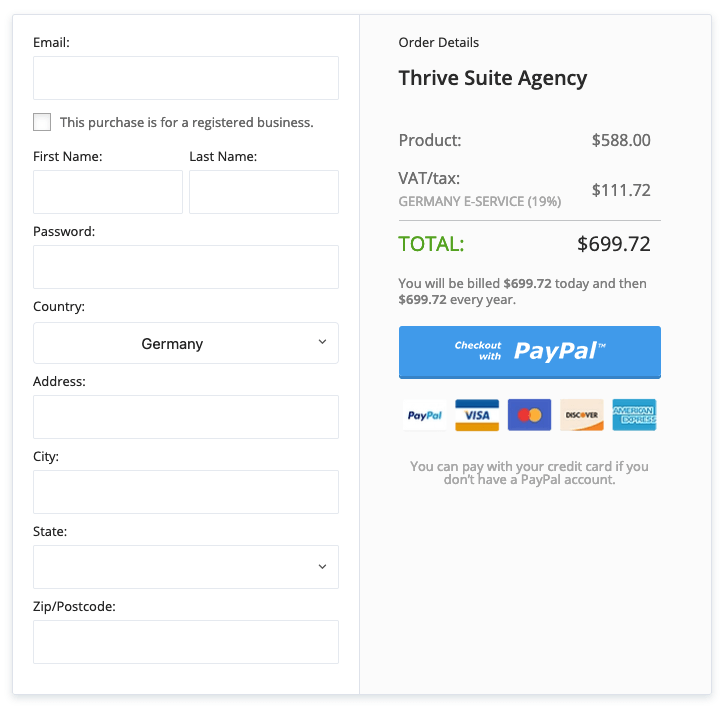Screen dimensions: 728x713
Task: Click the Zip/Postcode input field
Action: click(x=185, y=642)
